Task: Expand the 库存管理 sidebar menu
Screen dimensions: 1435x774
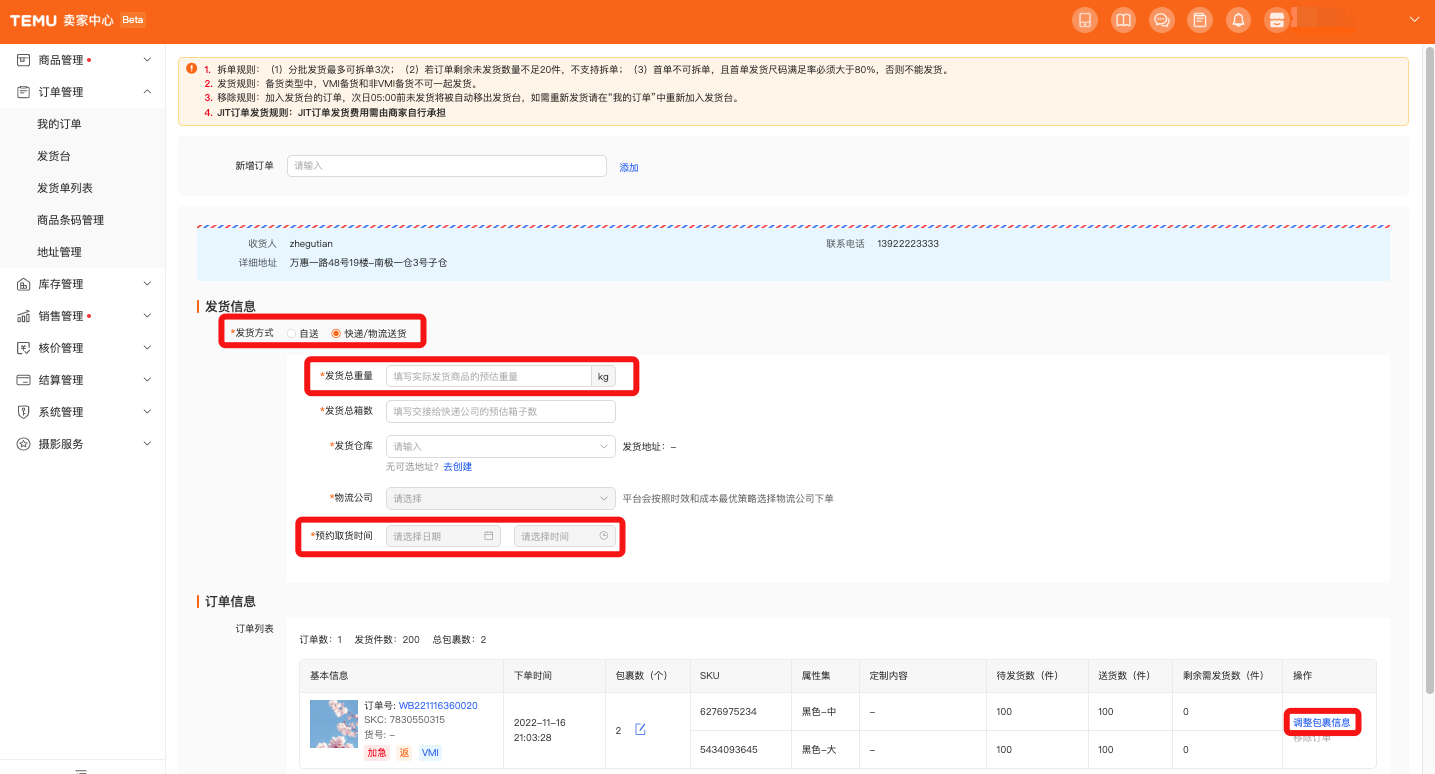Action: 83,284
